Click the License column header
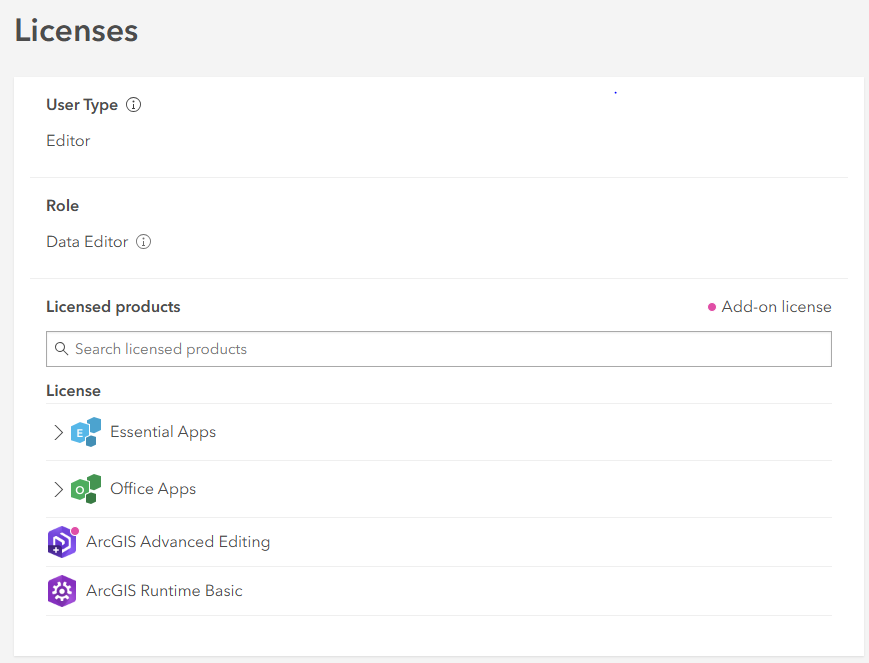 tap(73, 390)
